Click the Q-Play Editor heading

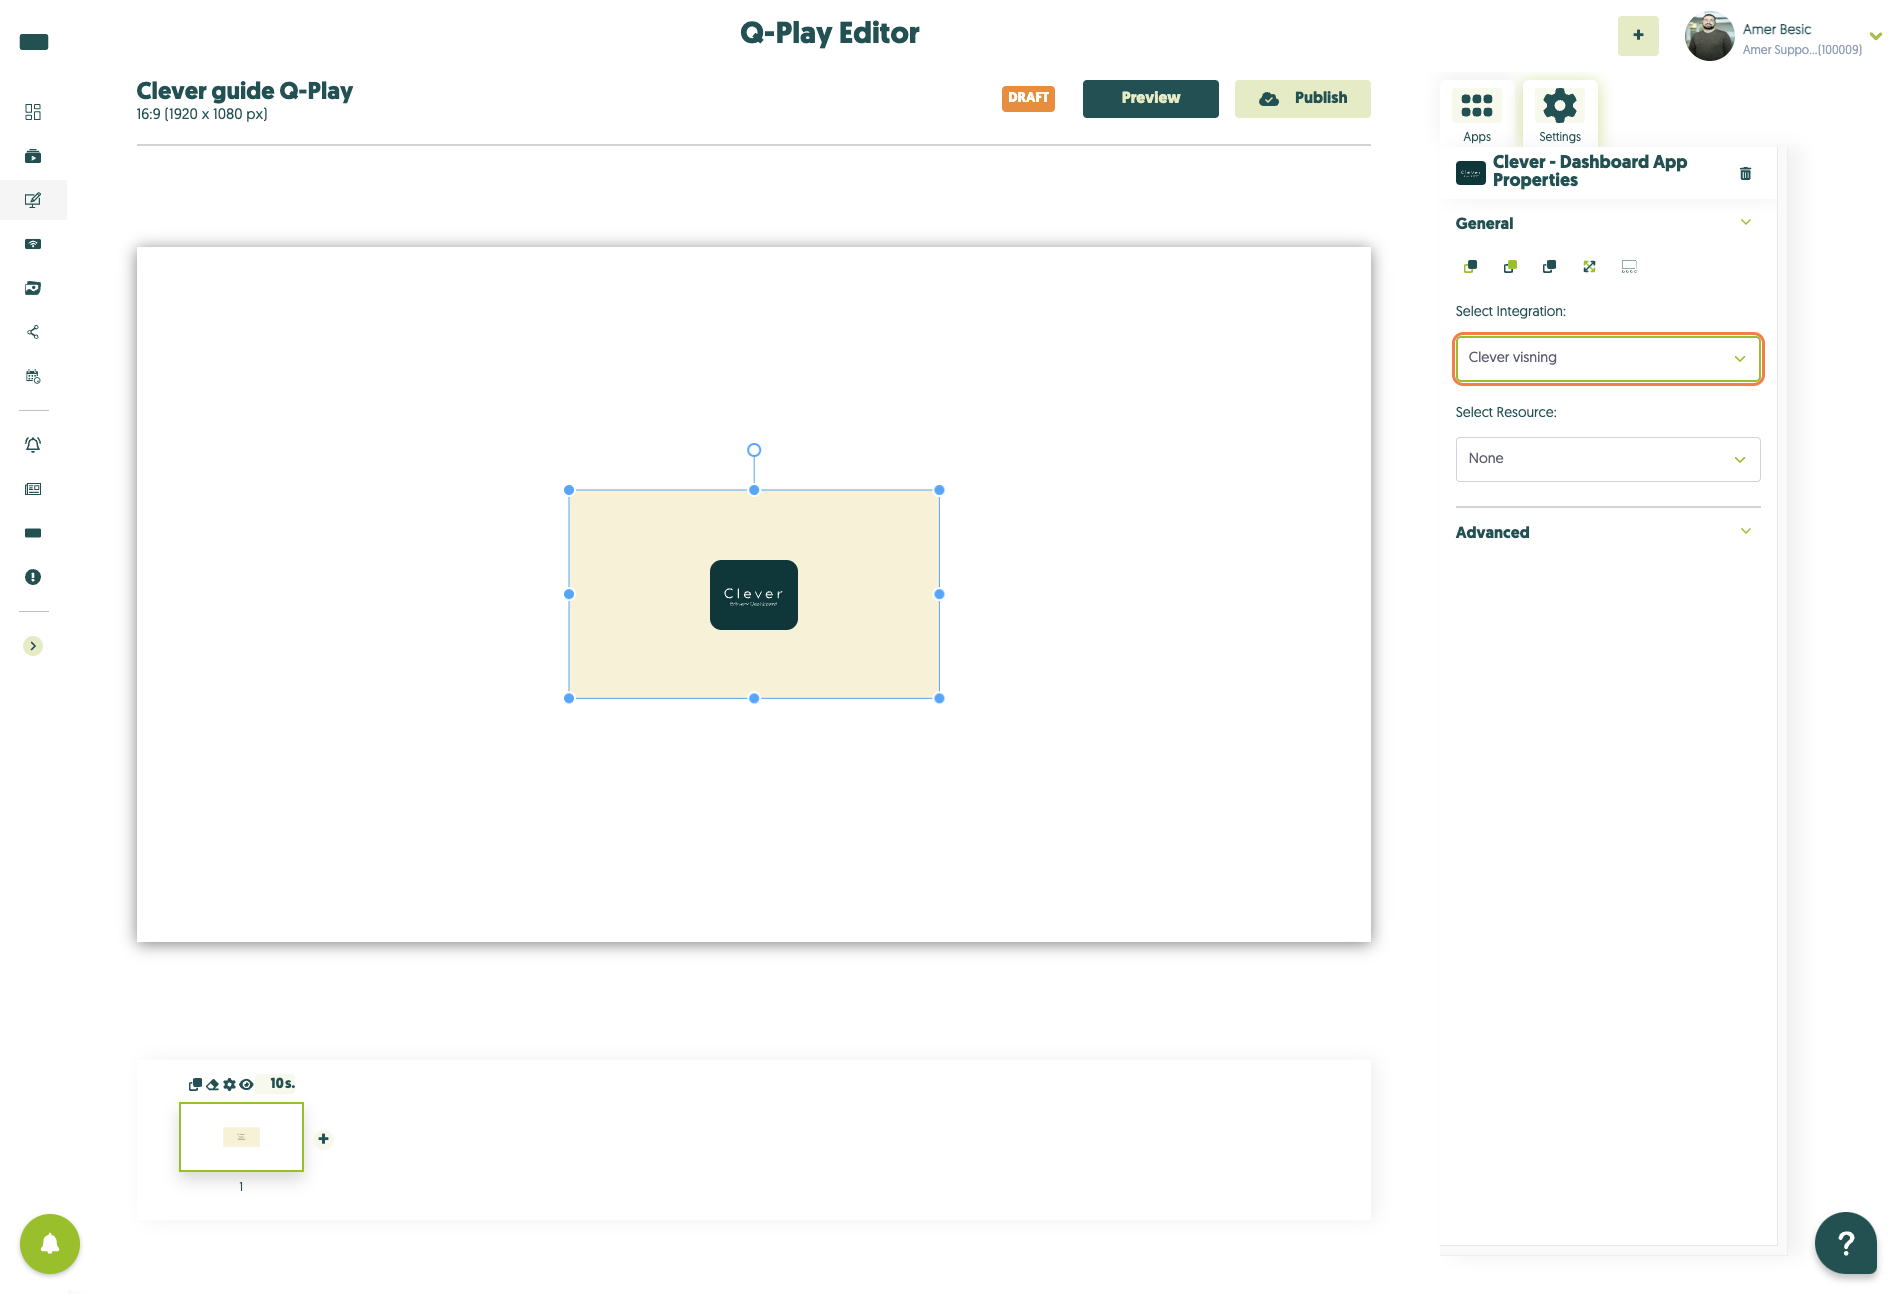829,33
